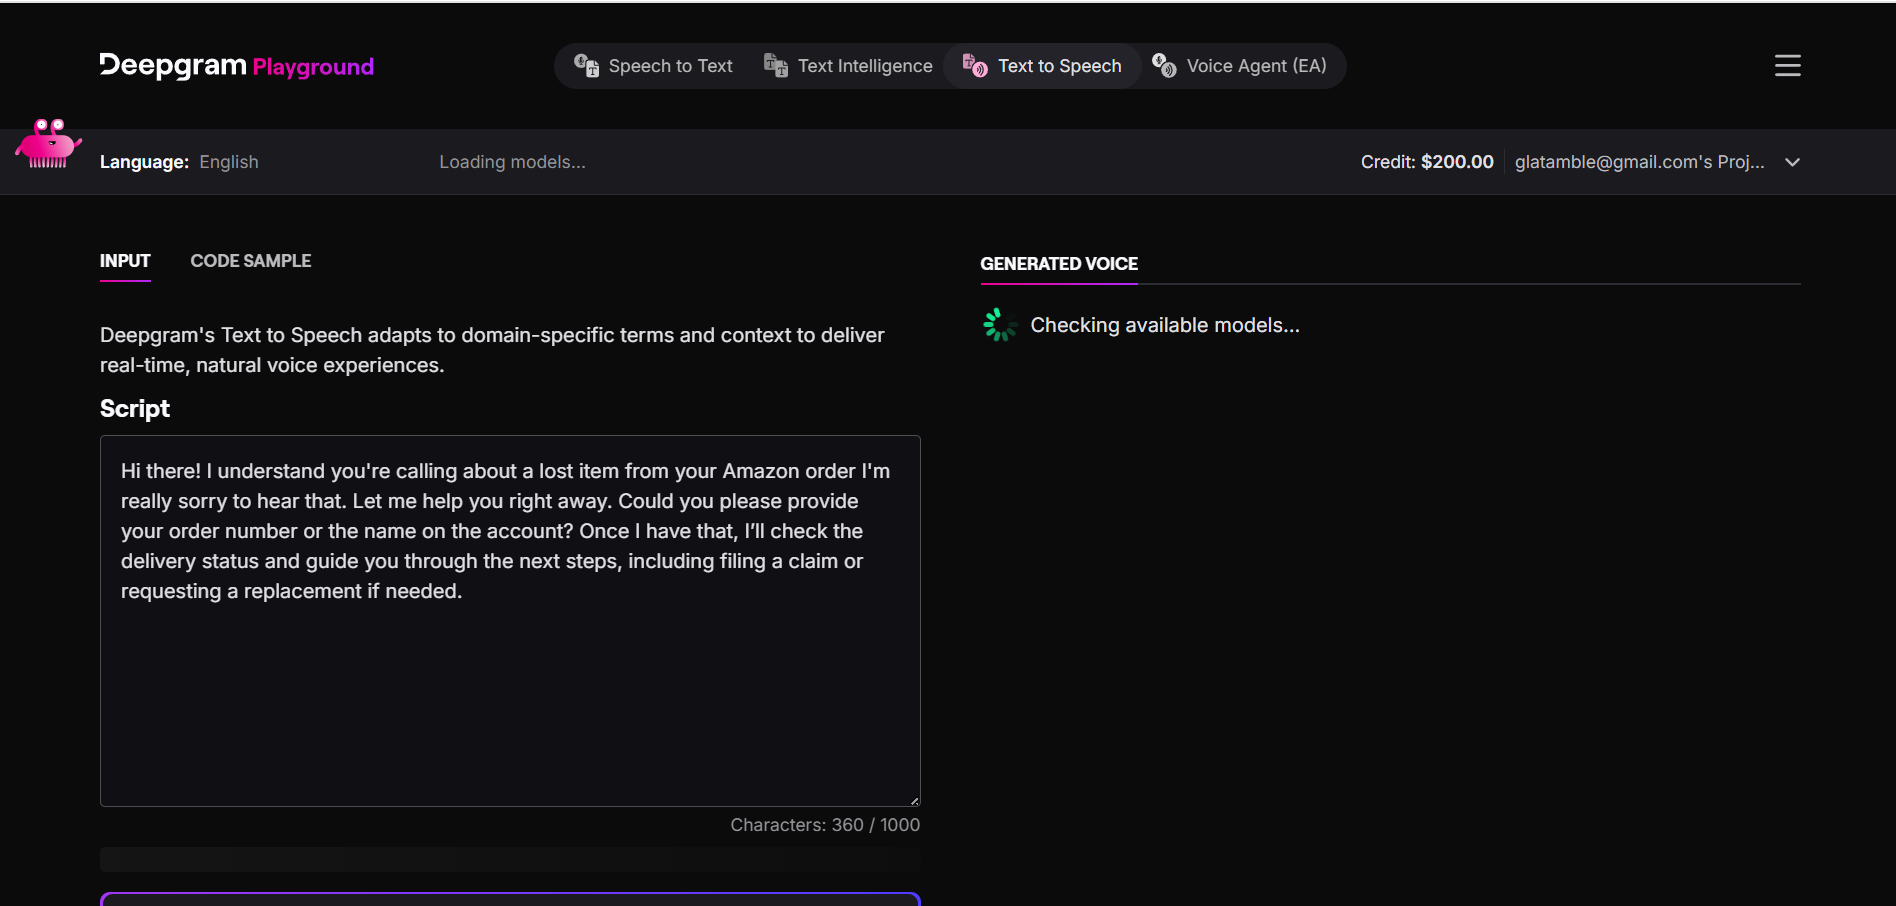1896x906 pixels.
Task: Click the Text Intelligence icon
Action: (776, 65)
